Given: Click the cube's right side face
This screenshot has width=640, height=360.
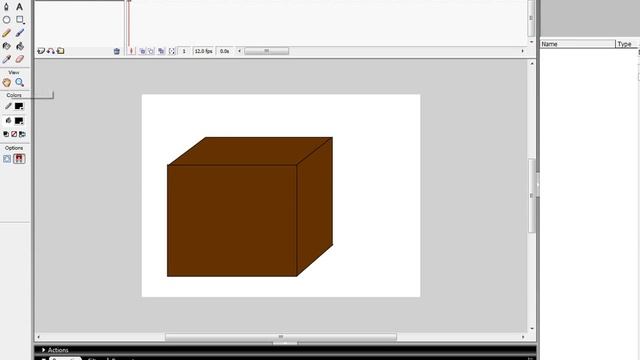Looking at the screenshot, I should (315, 206).
